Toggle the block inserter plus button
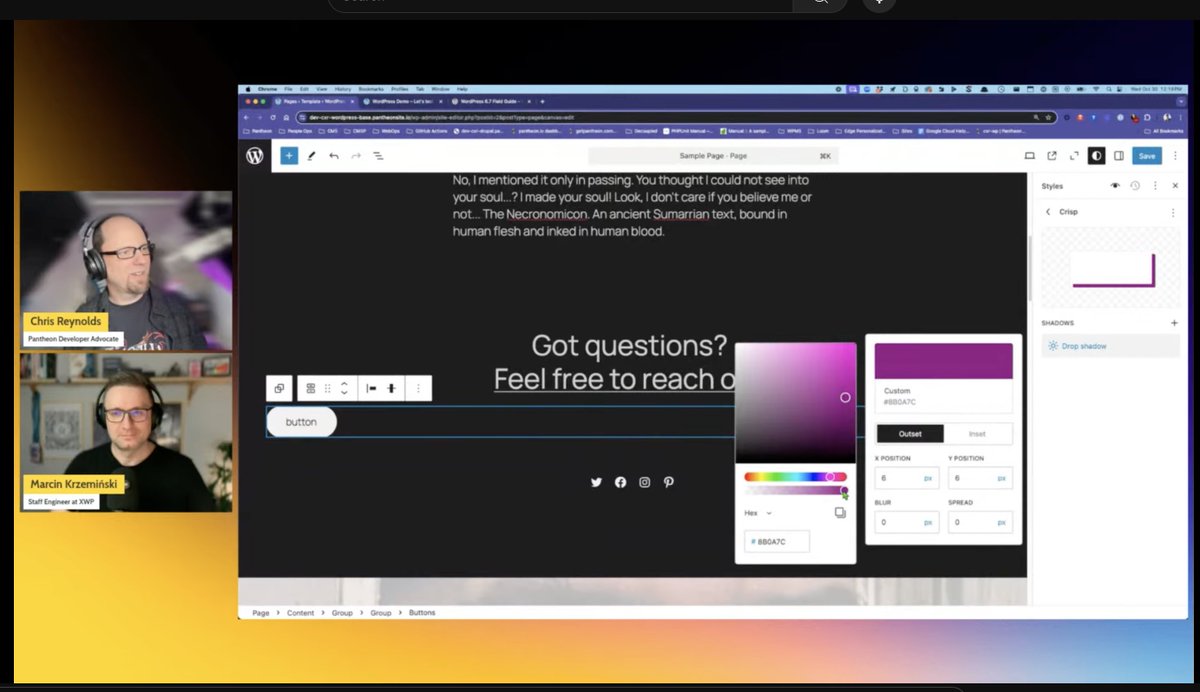The width and height of the screenshot is (1200, 692). tap(288, 156)
